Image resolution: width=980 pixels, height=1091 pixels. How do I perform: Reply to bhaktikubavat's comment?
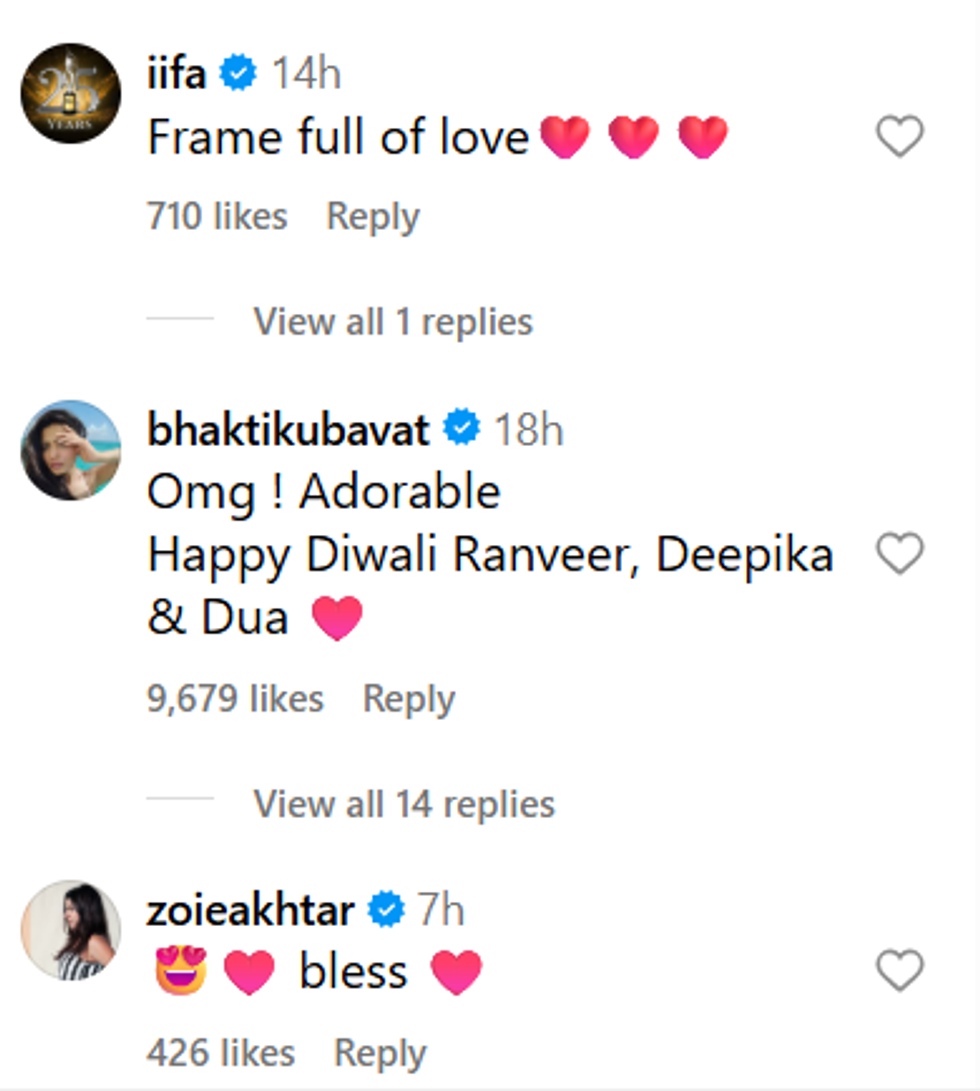click(408, 699)
